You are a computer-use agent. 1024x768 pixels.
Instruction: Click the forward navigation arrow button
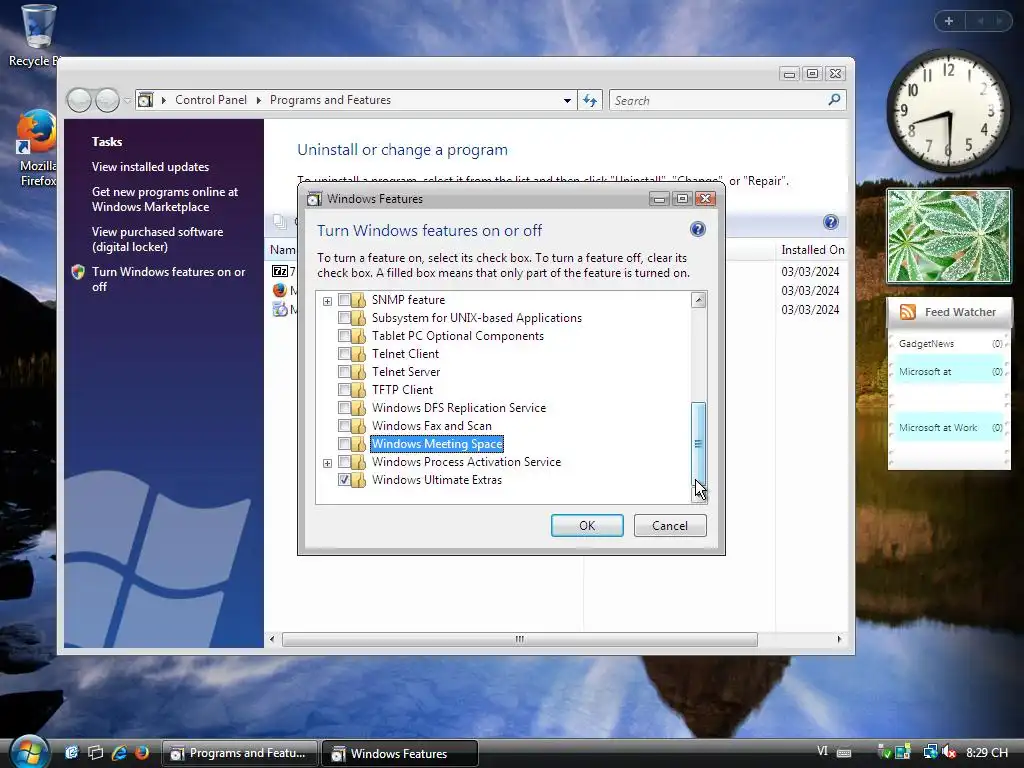107,100
